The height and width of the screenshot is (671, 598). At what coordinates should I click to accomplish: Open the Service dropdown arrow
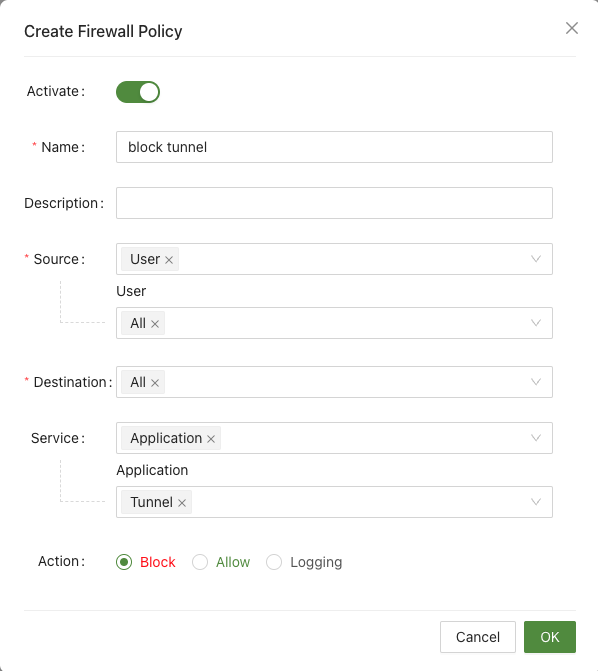[536, 438]
